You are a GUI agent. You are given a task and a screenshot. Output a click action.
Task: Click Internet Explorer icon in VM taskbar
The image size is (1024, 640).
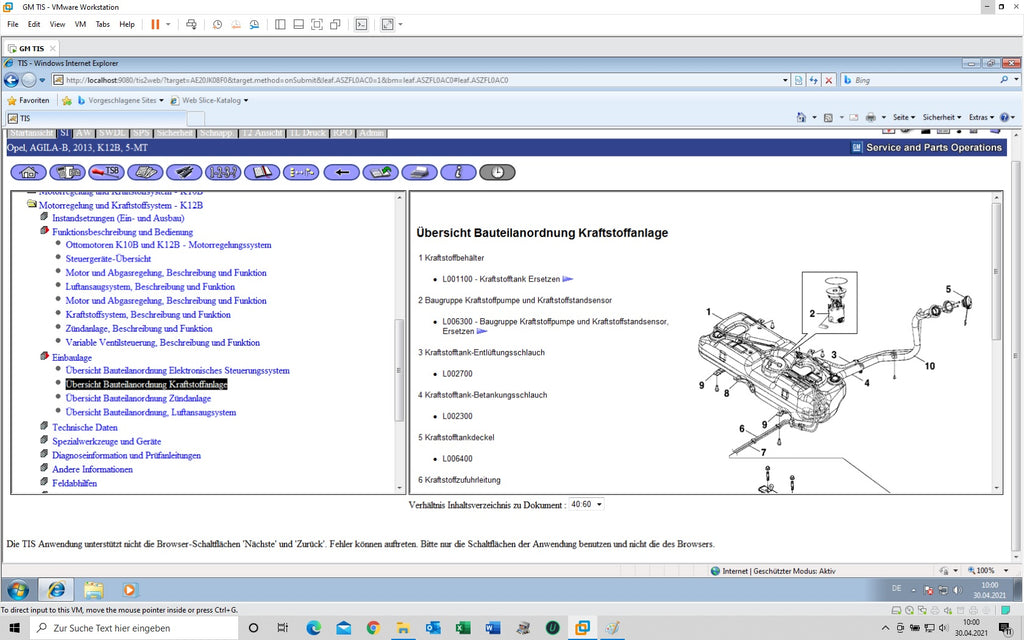56,590
